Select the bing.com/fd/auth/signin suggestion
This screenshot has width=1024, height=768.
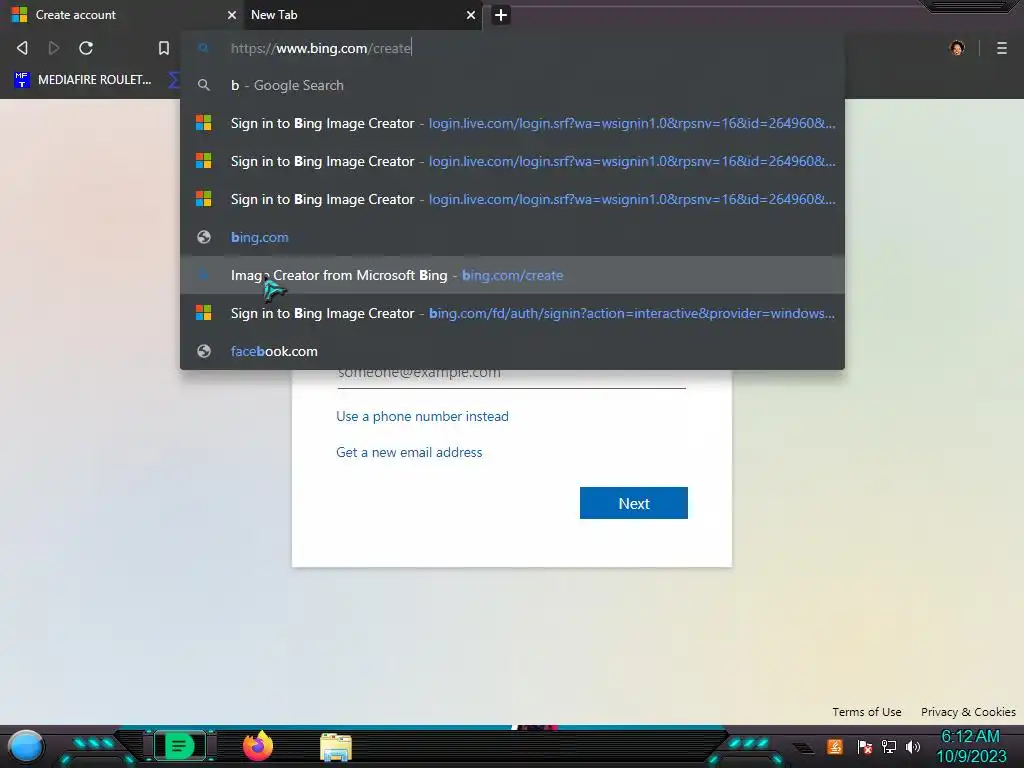pos(513,313)
